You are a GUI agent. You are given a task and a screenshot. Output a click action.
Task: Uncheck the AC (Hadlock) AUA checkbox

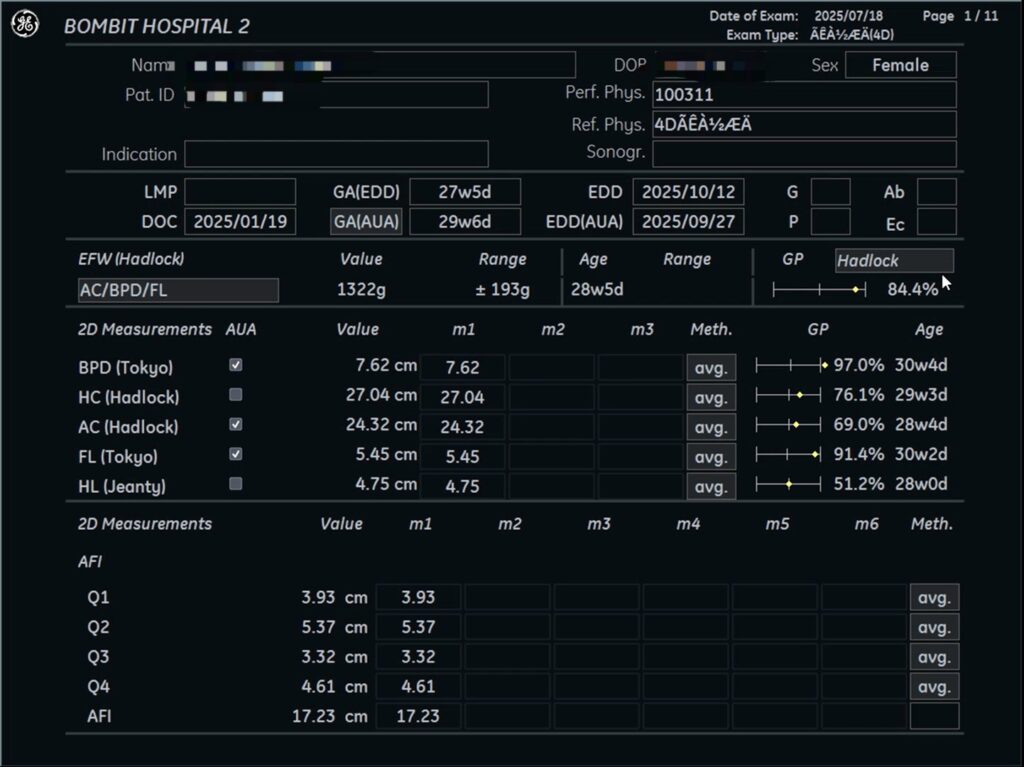pyautogui.click(x=236, y=425)
